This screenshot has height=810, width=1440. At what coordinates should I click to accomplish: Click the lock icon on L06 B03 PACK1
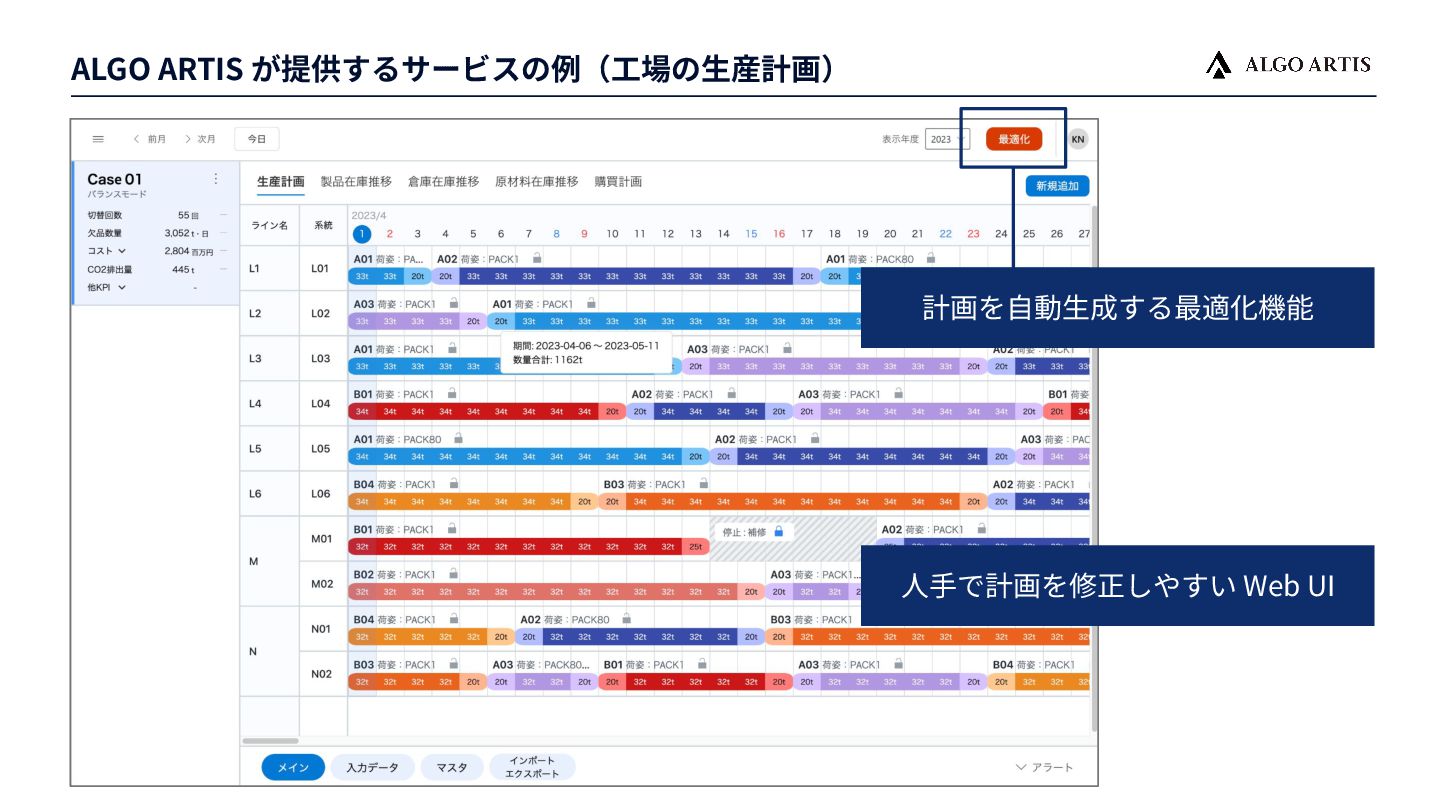(x=703, y=483)
